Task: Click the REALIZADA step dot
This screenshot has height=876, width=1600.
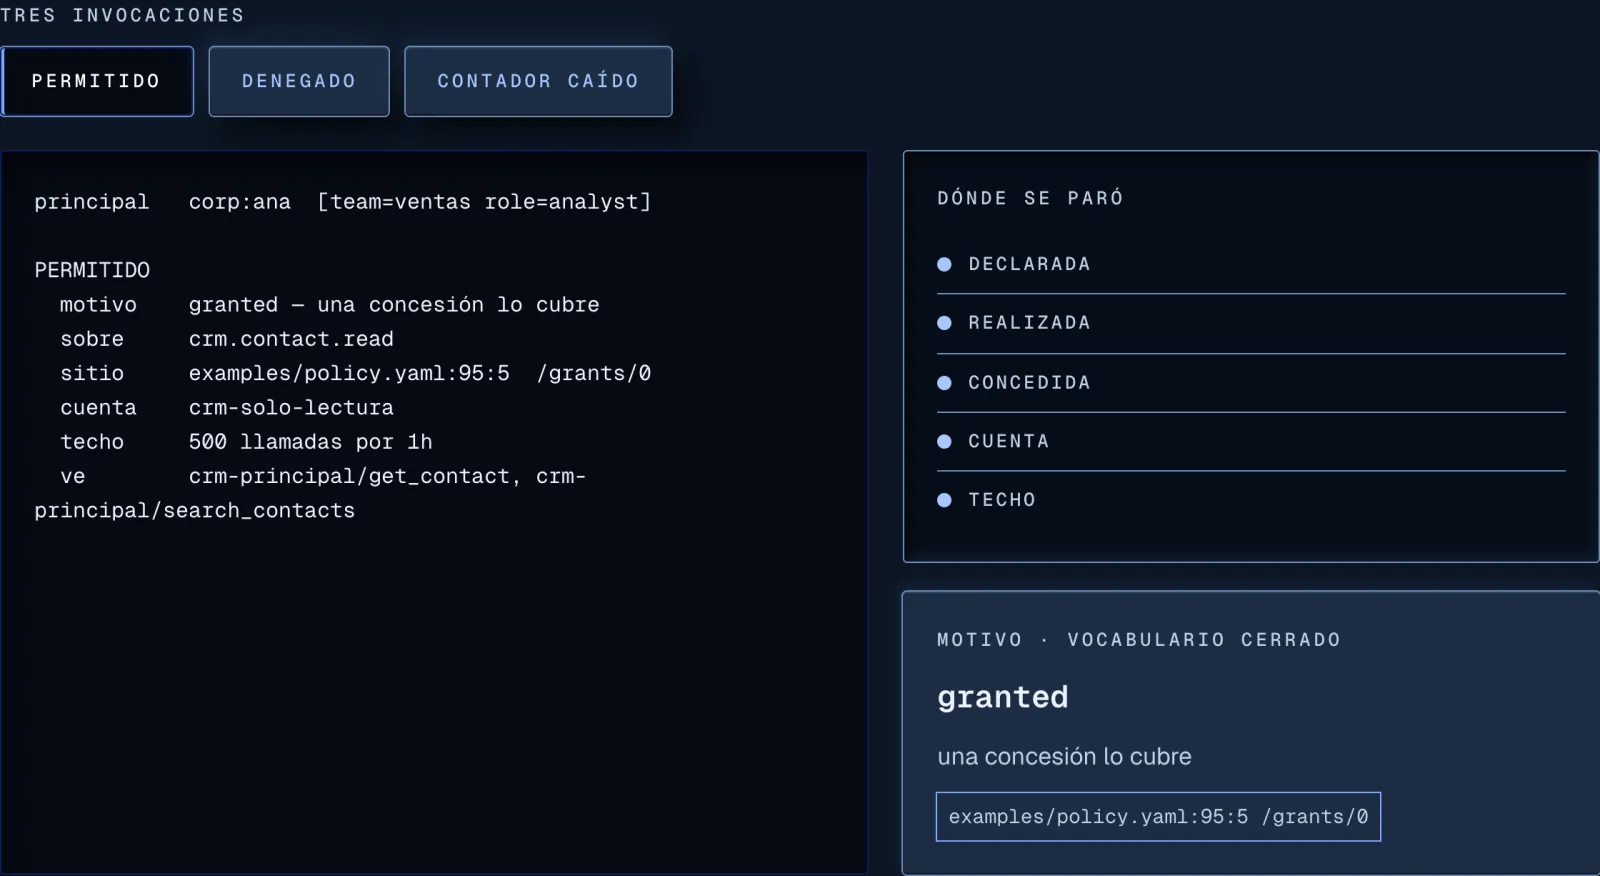Action: coord(944,323)
